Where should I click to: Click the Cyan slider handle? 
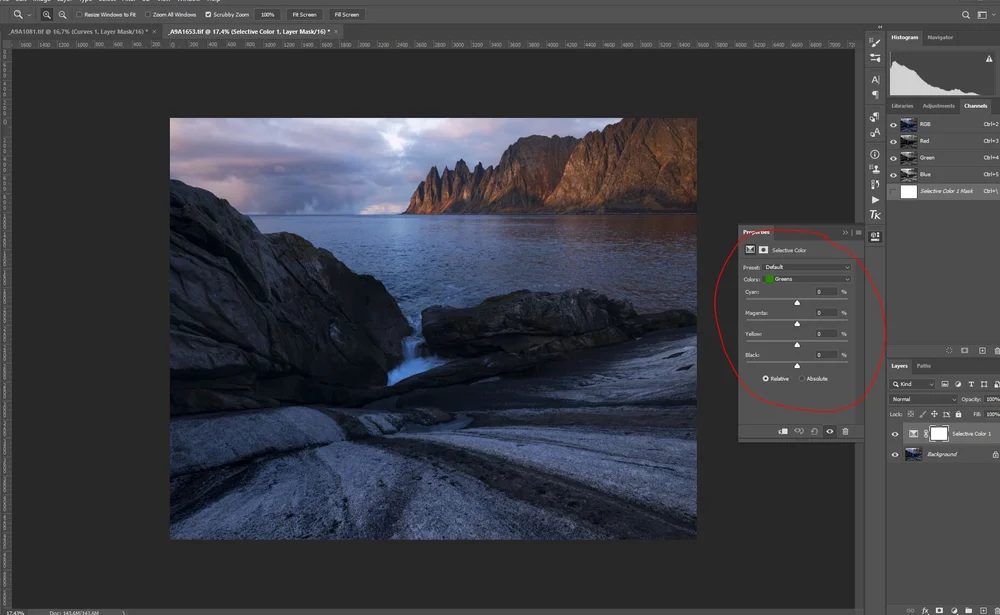(x=797, y=302)
